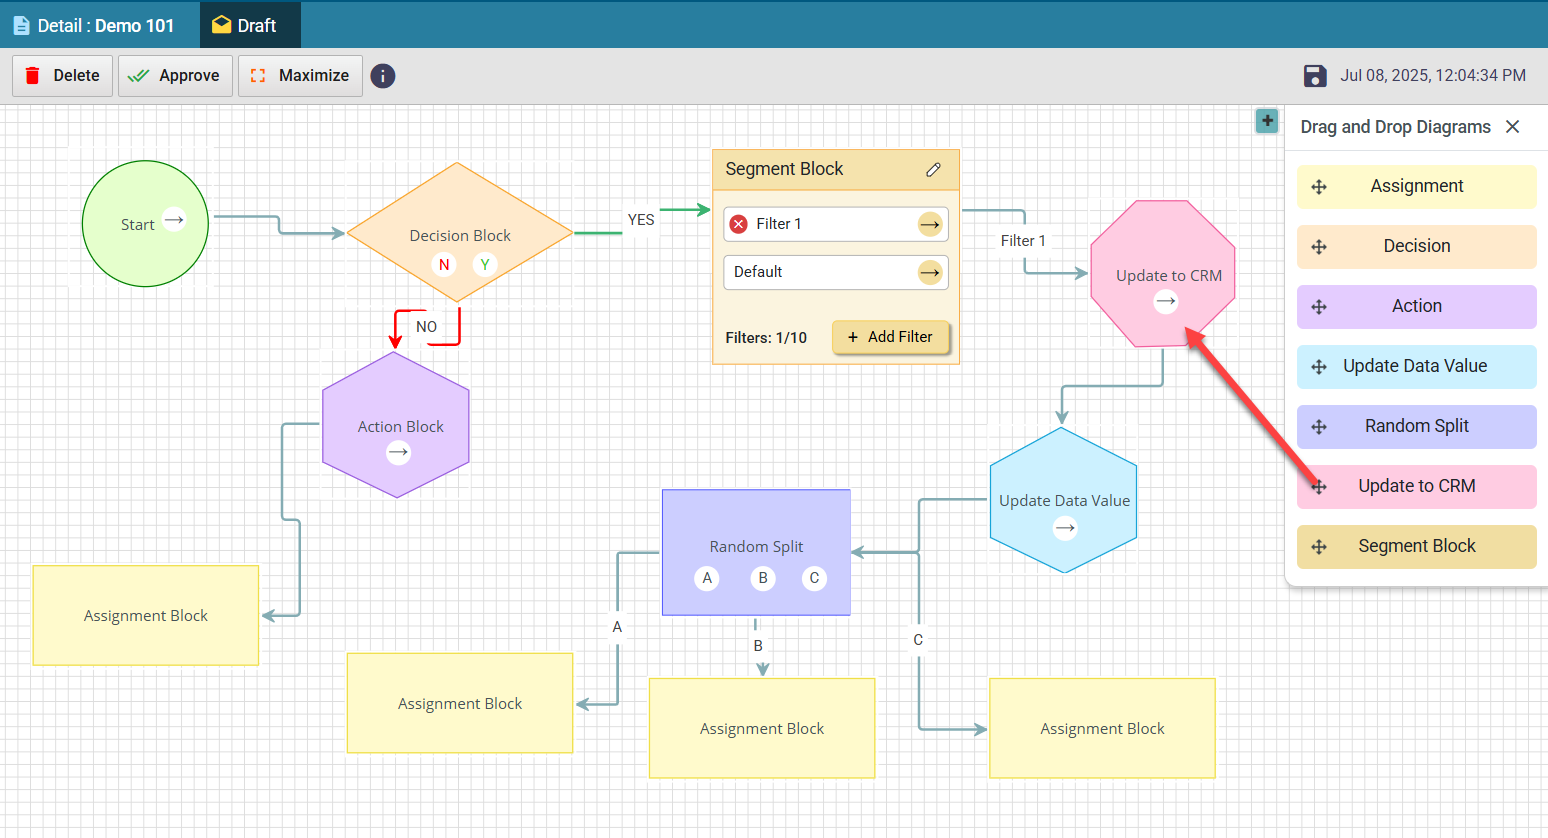The width and height of the screenshot is (1548, 838).
Task: Select the Decision Block label text
Action: tap(460, 236)
